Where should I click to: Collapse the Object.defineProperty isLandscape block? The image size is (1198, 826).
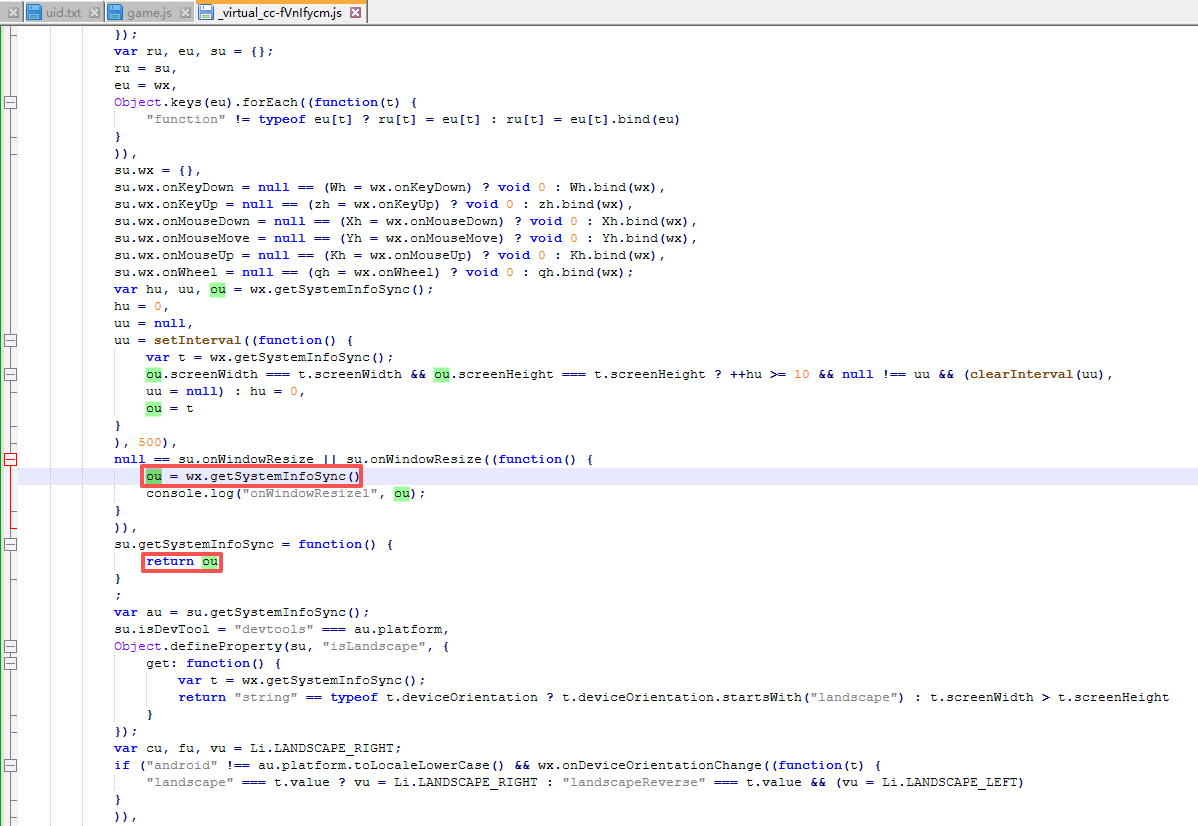pos(11,646)
